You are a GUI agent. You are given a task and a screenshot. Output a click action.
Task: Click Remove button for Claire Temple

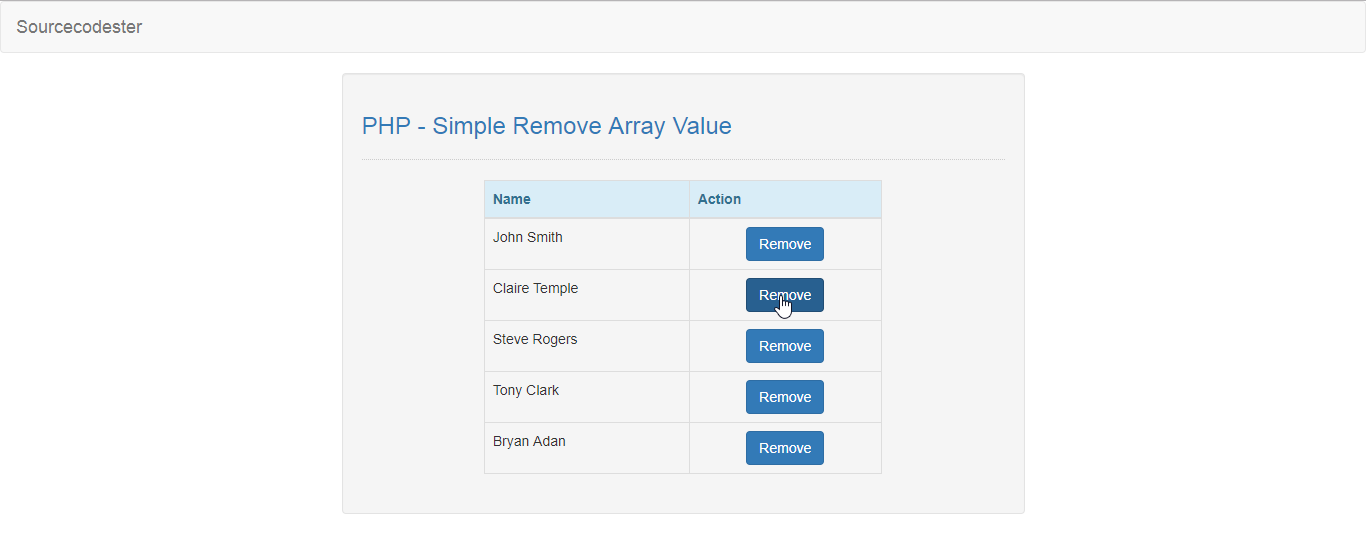pyautogui.click(x=785, y=295)
